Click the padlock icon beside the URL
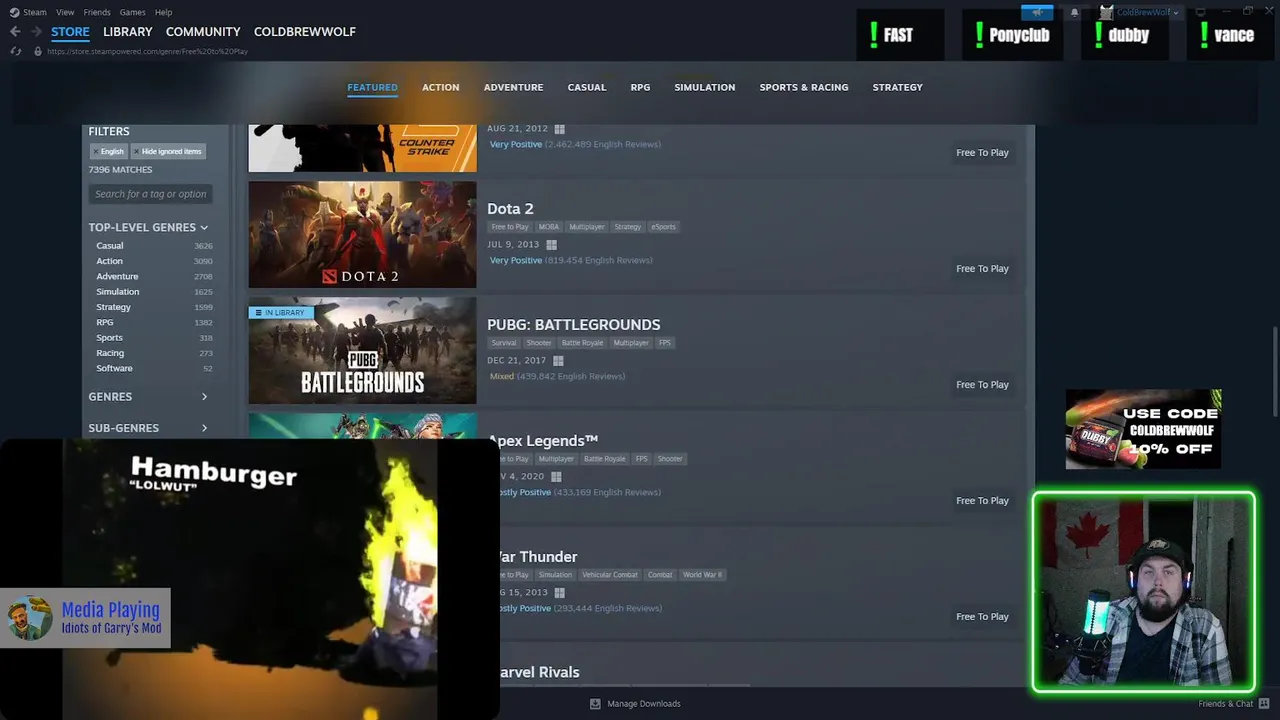1280x720 pixels. (38, 51)
